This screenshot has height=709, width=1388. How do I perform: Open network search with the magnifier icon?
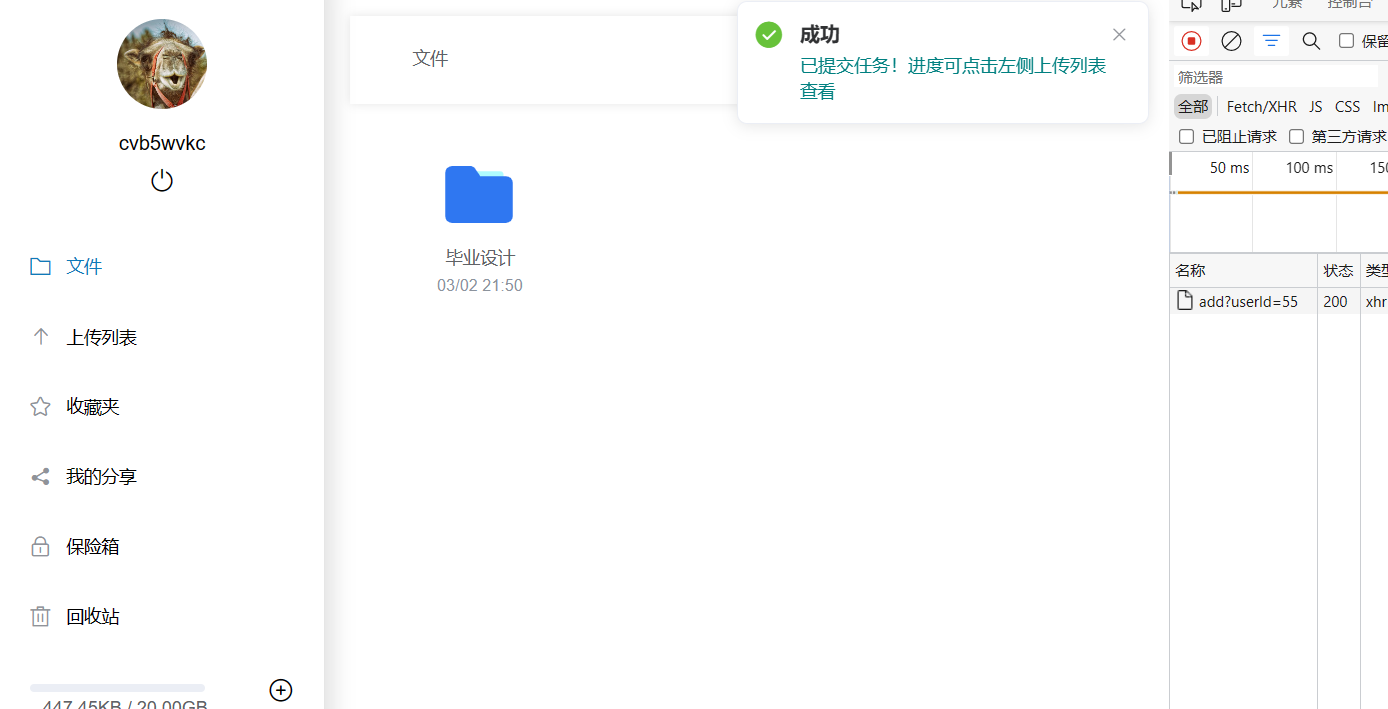(1311, 41)
